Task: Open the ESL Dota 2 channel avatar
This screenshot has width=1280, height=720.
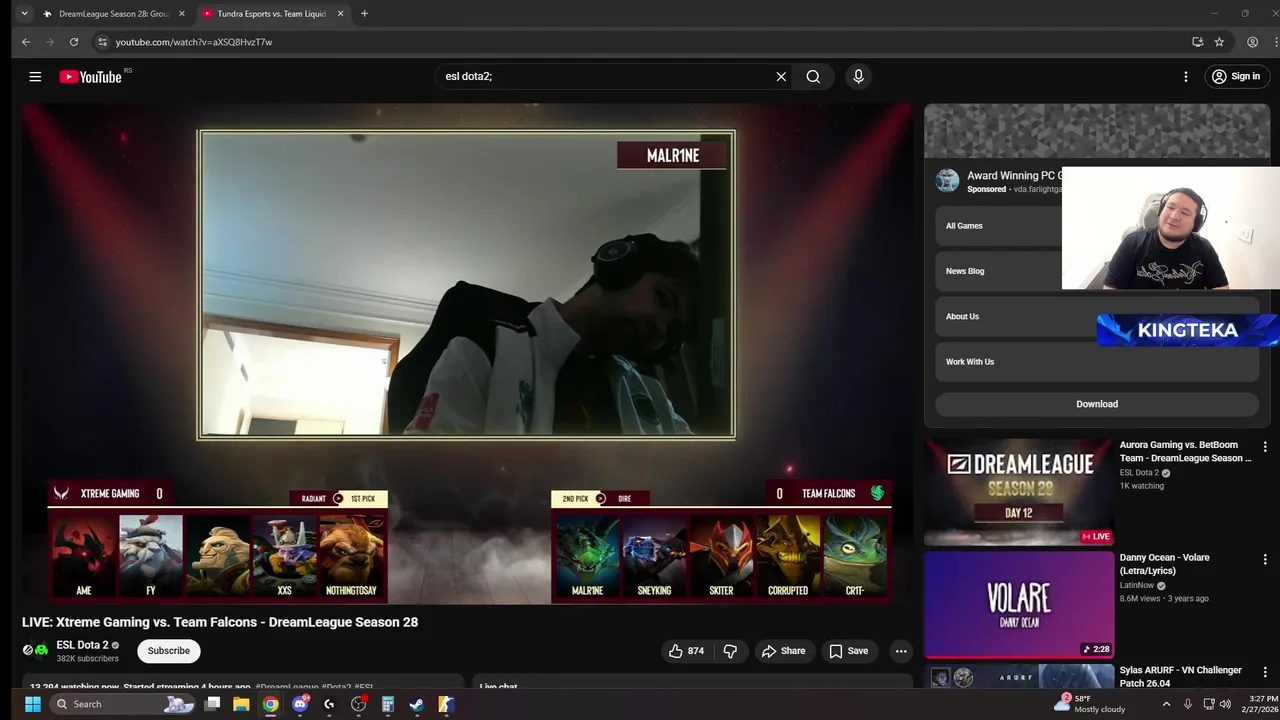Action: 35,650
